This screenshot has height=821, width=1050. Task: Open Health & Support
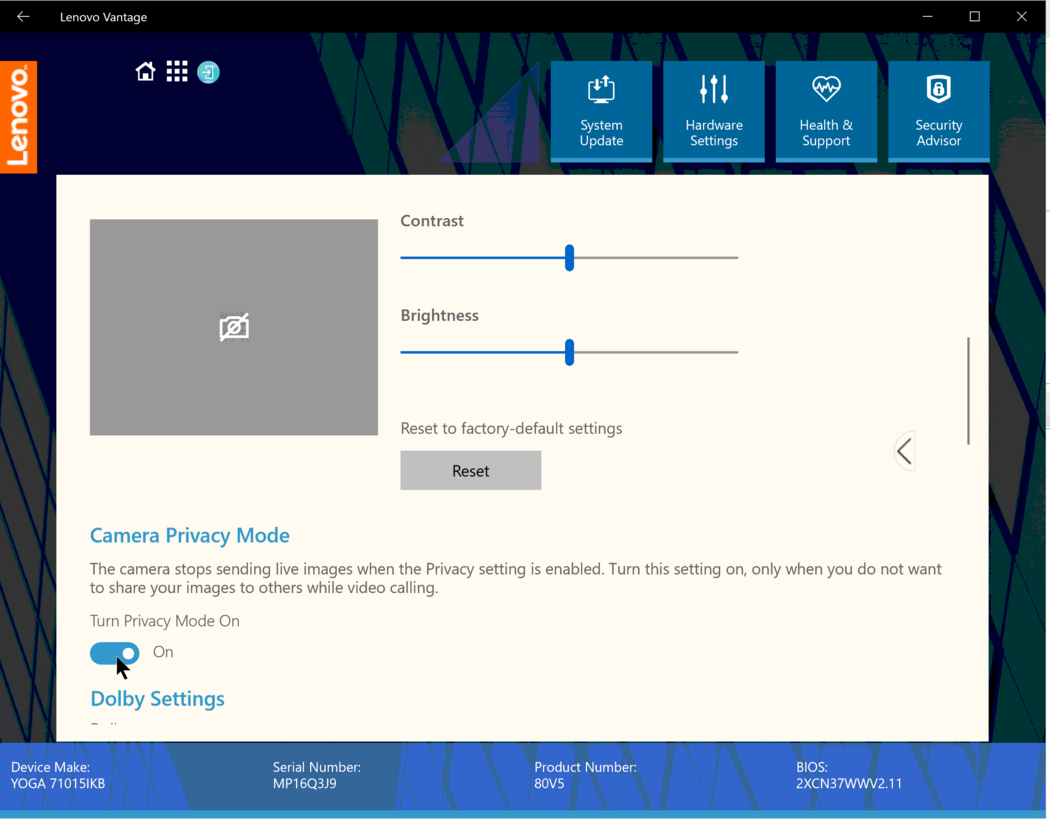[x=826, y=110]
